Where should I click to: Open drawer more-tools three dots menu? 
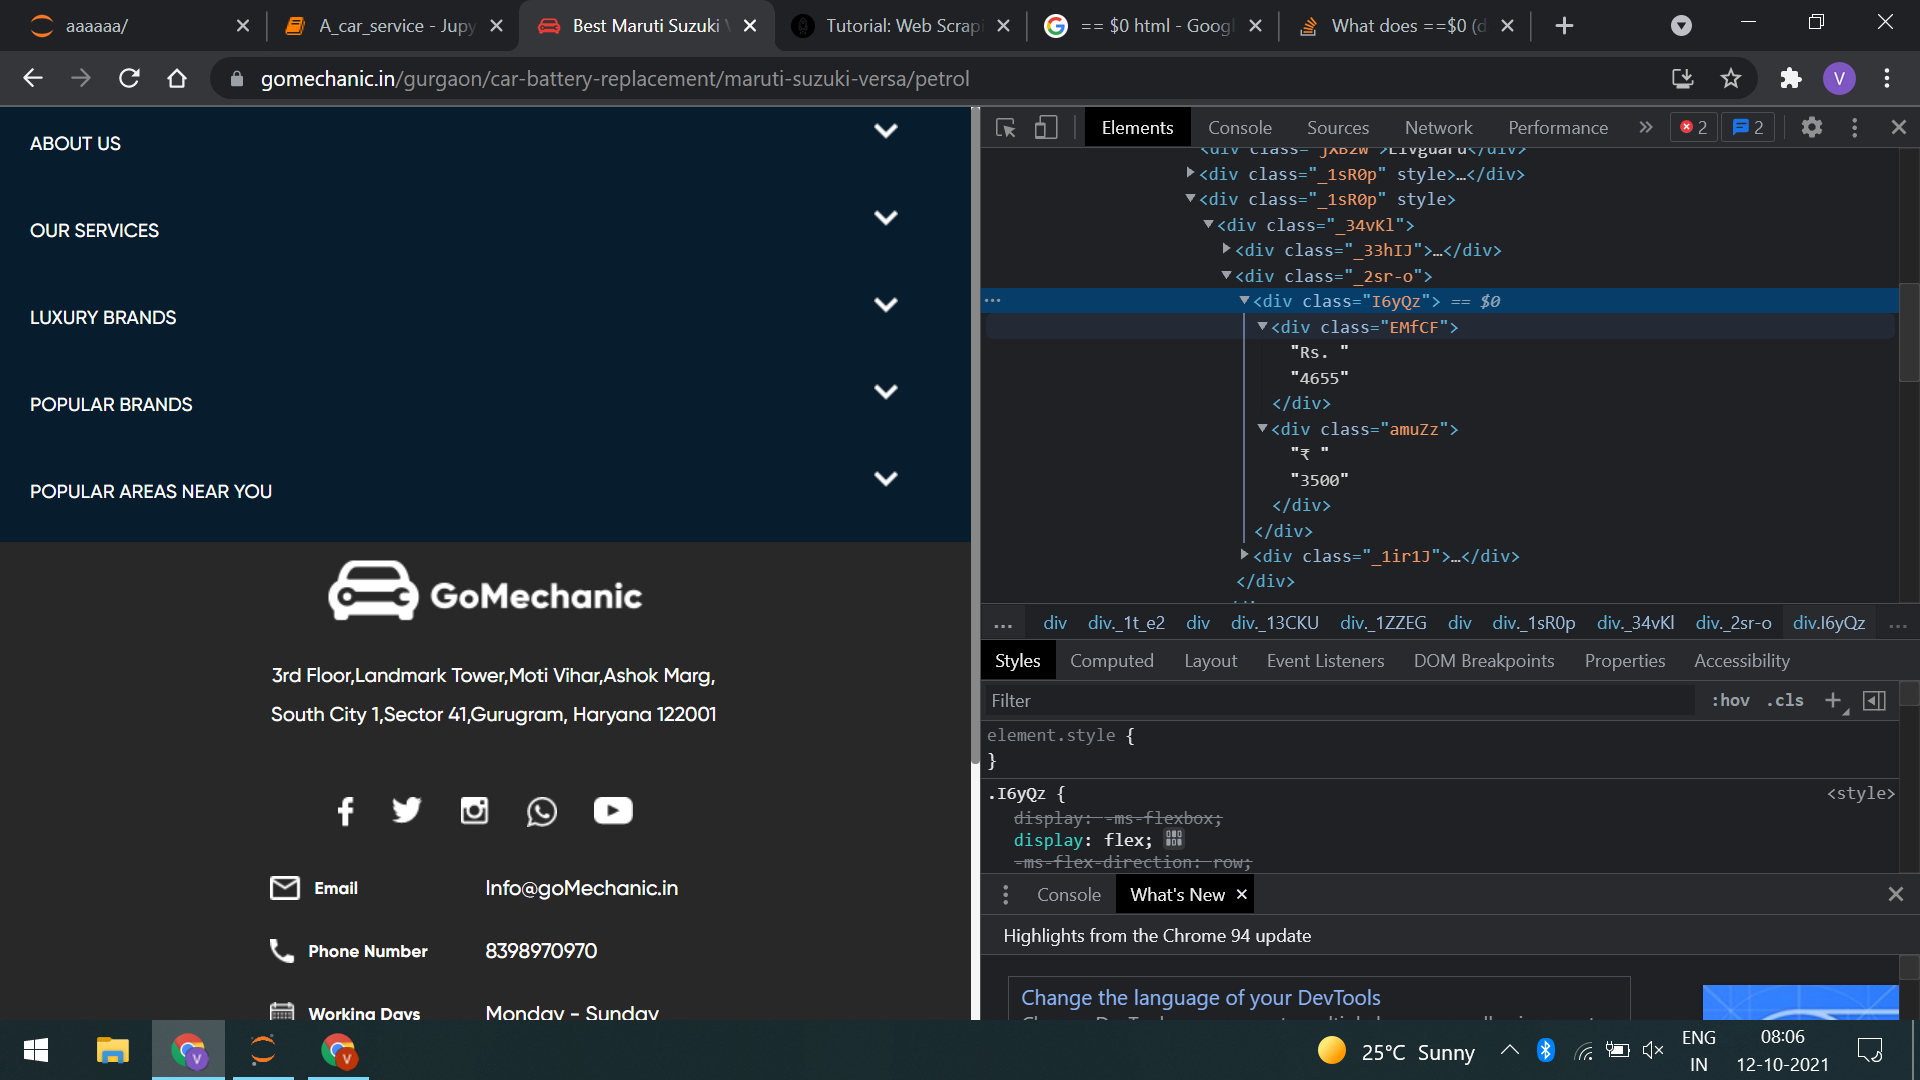1005,894
